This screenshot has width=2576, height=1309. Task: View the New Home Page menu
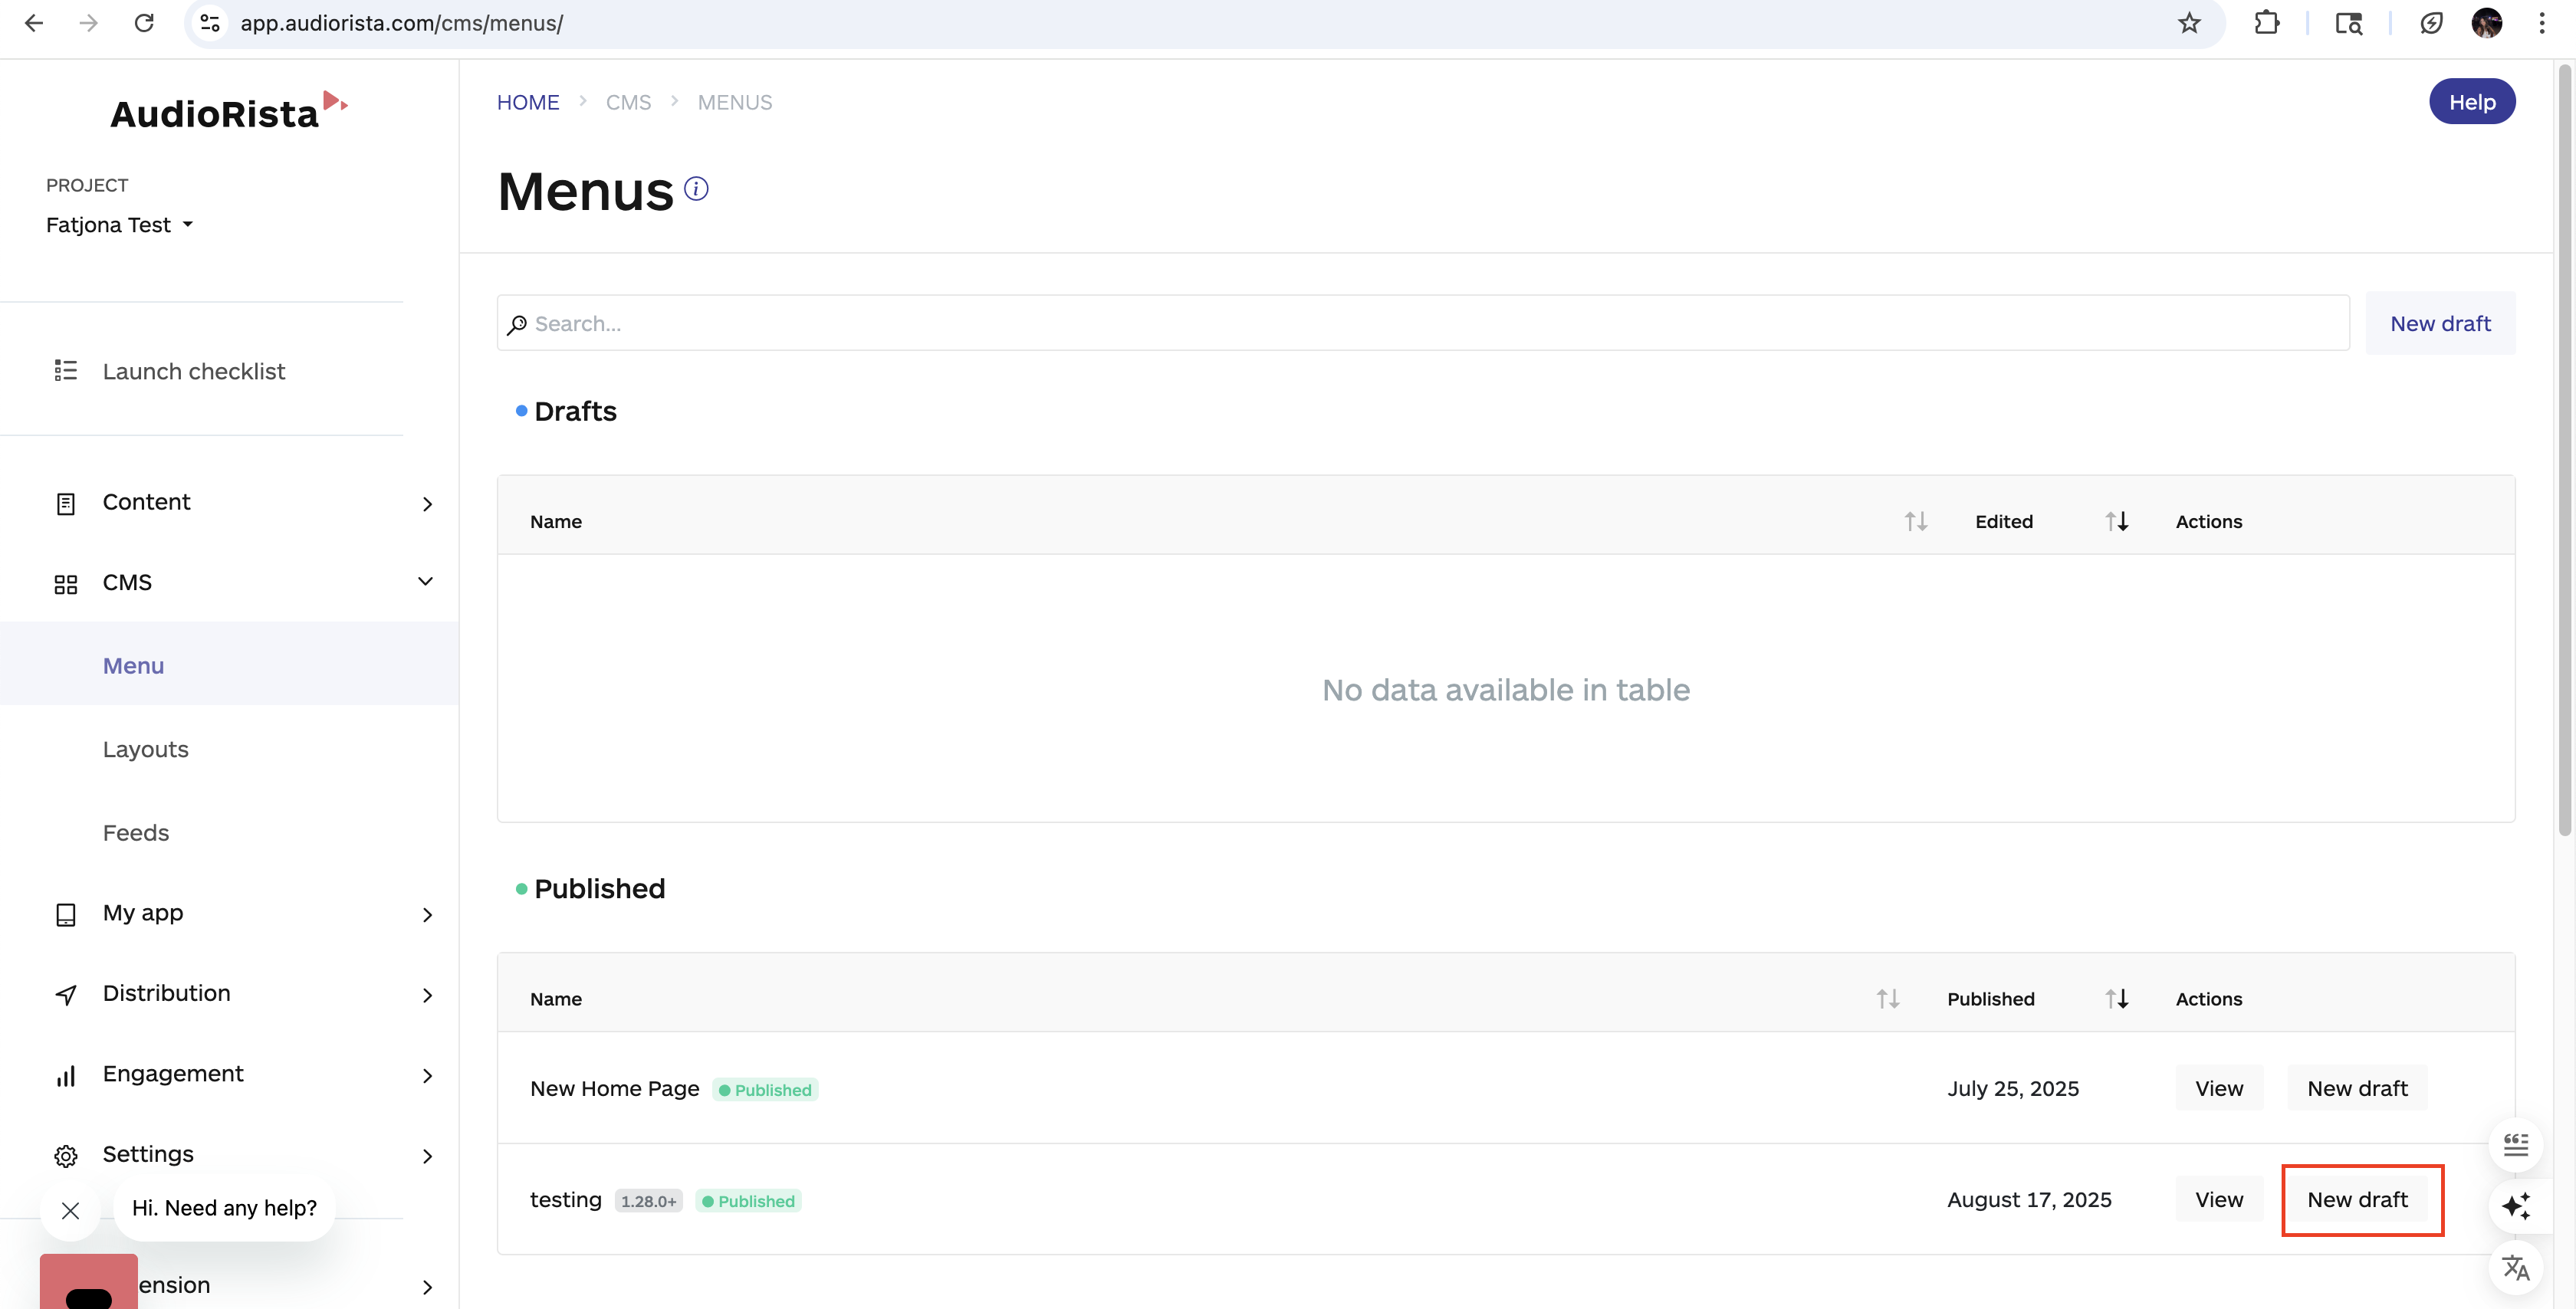pyautogui.click(x=2219, y=1088)
